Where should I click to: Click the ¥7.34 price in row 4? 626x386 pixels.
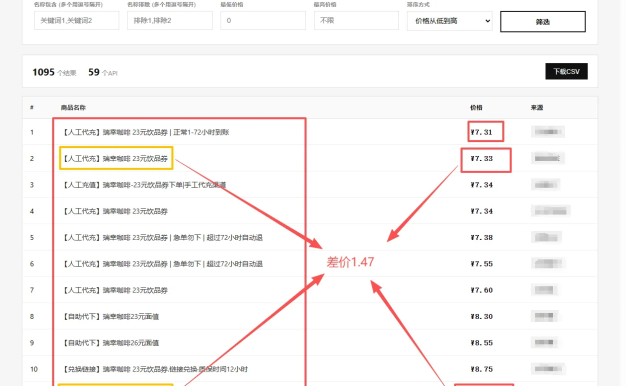pos(481,211)
